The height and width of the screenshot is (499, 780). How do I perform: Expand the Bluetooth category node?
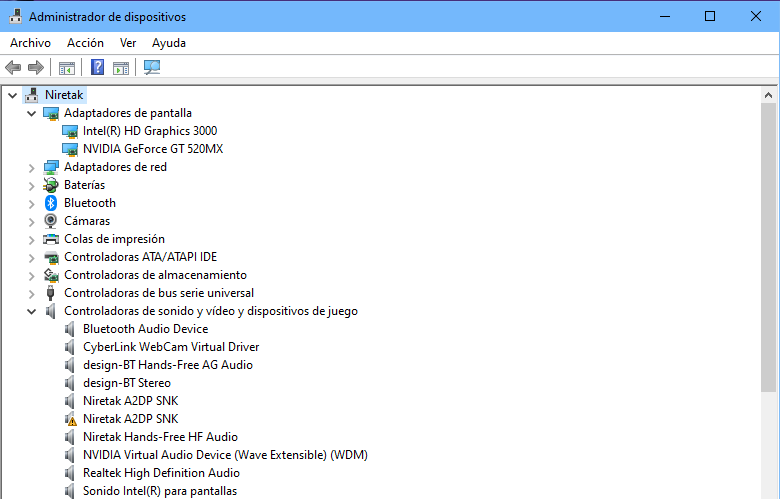(31, 204)
